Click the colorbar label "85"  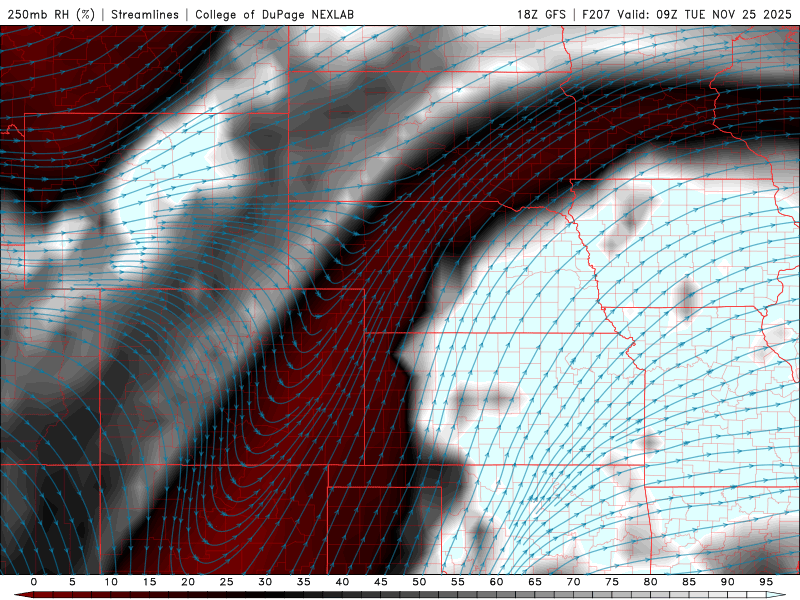689,582
